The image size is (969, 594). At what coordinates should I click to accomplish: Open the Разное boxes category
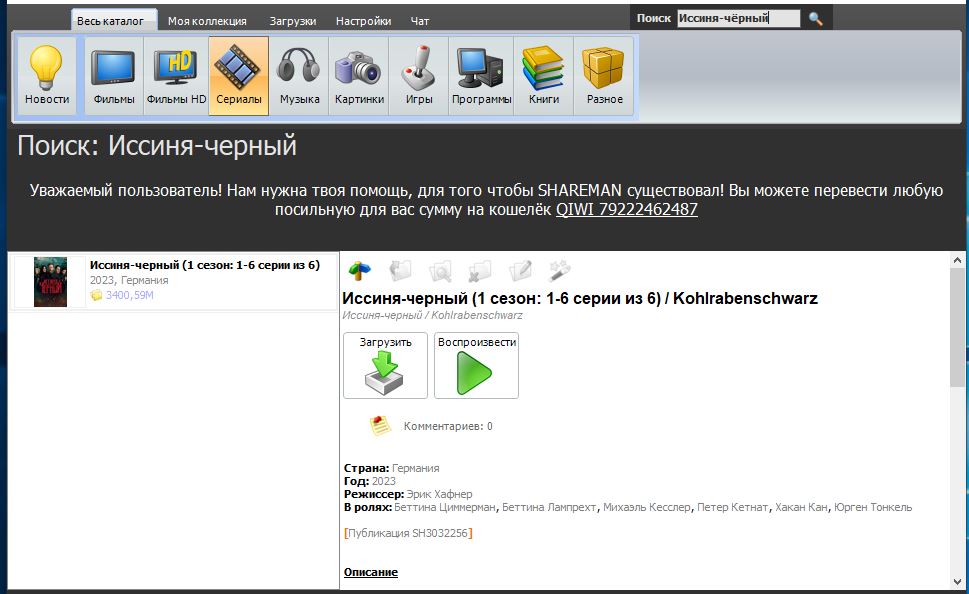click(604, 75)
